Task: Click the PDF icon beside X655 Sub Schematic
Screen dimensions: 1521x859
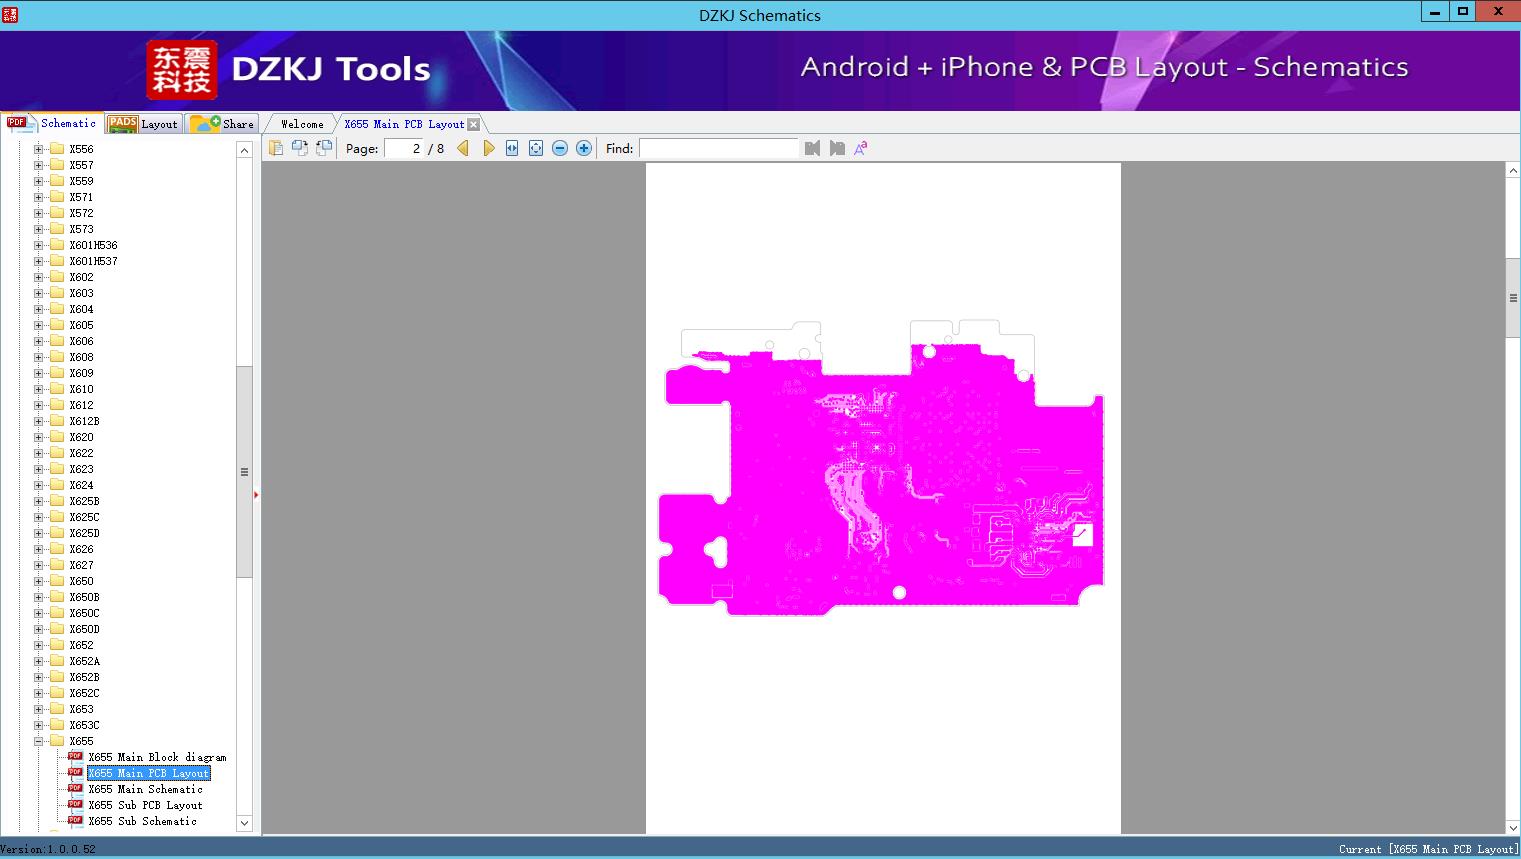Action: 75,820
